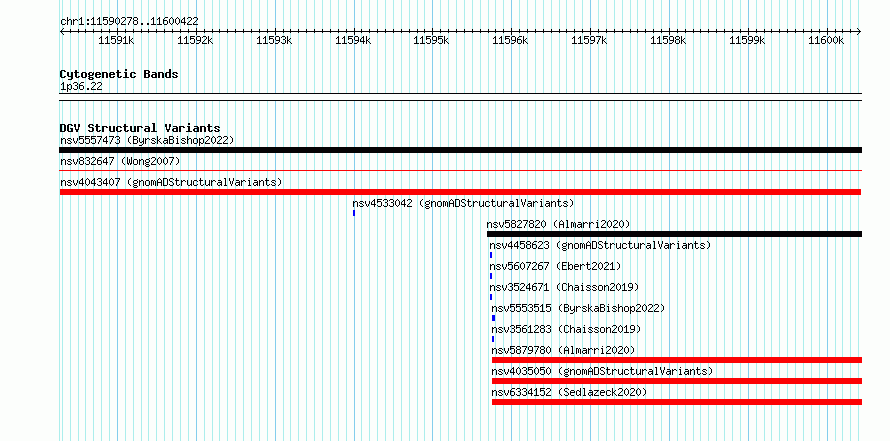Click the DGV Structural Variants track title
Image resolution: width=890 pixels, height=441 pixels.
(140, 128)
